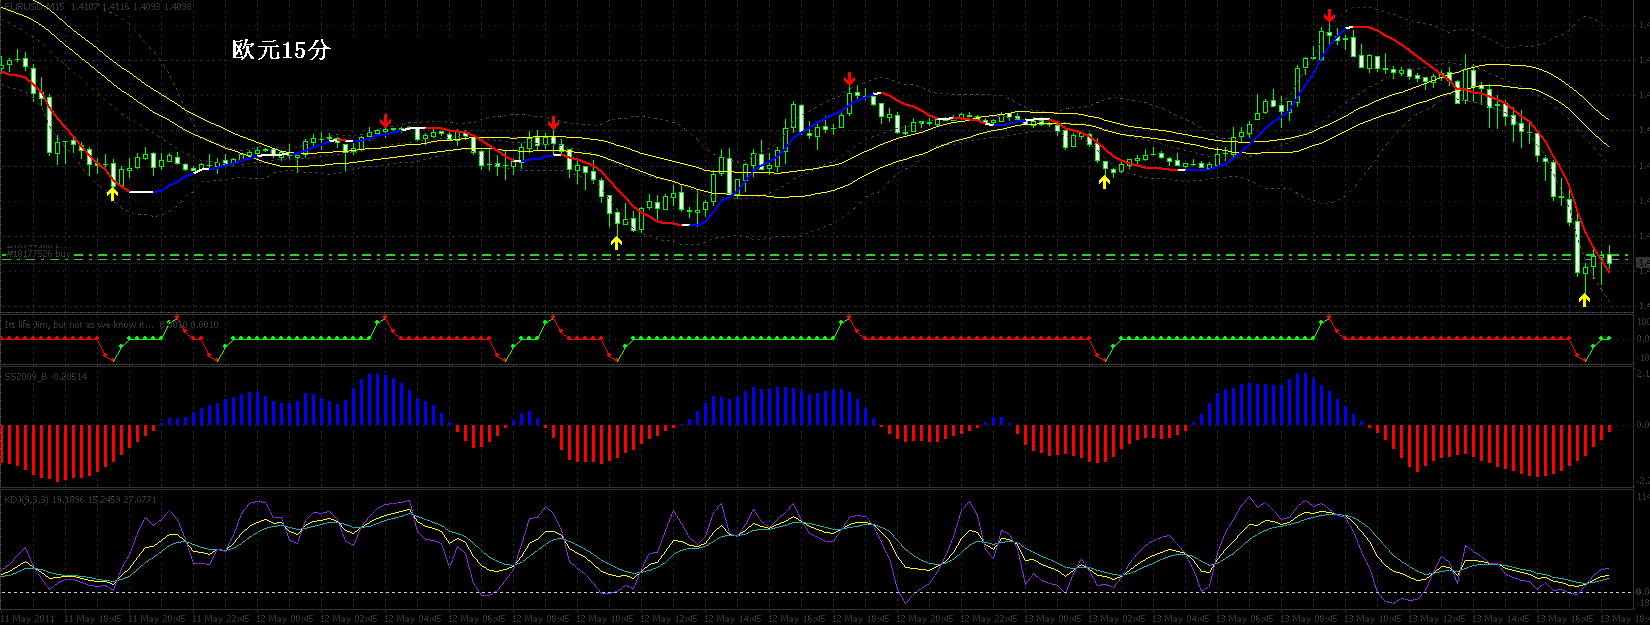The image size is (1650, 625).
Task: Click the 11 May 20:45 time label
Action: click(x=157, y=618)
